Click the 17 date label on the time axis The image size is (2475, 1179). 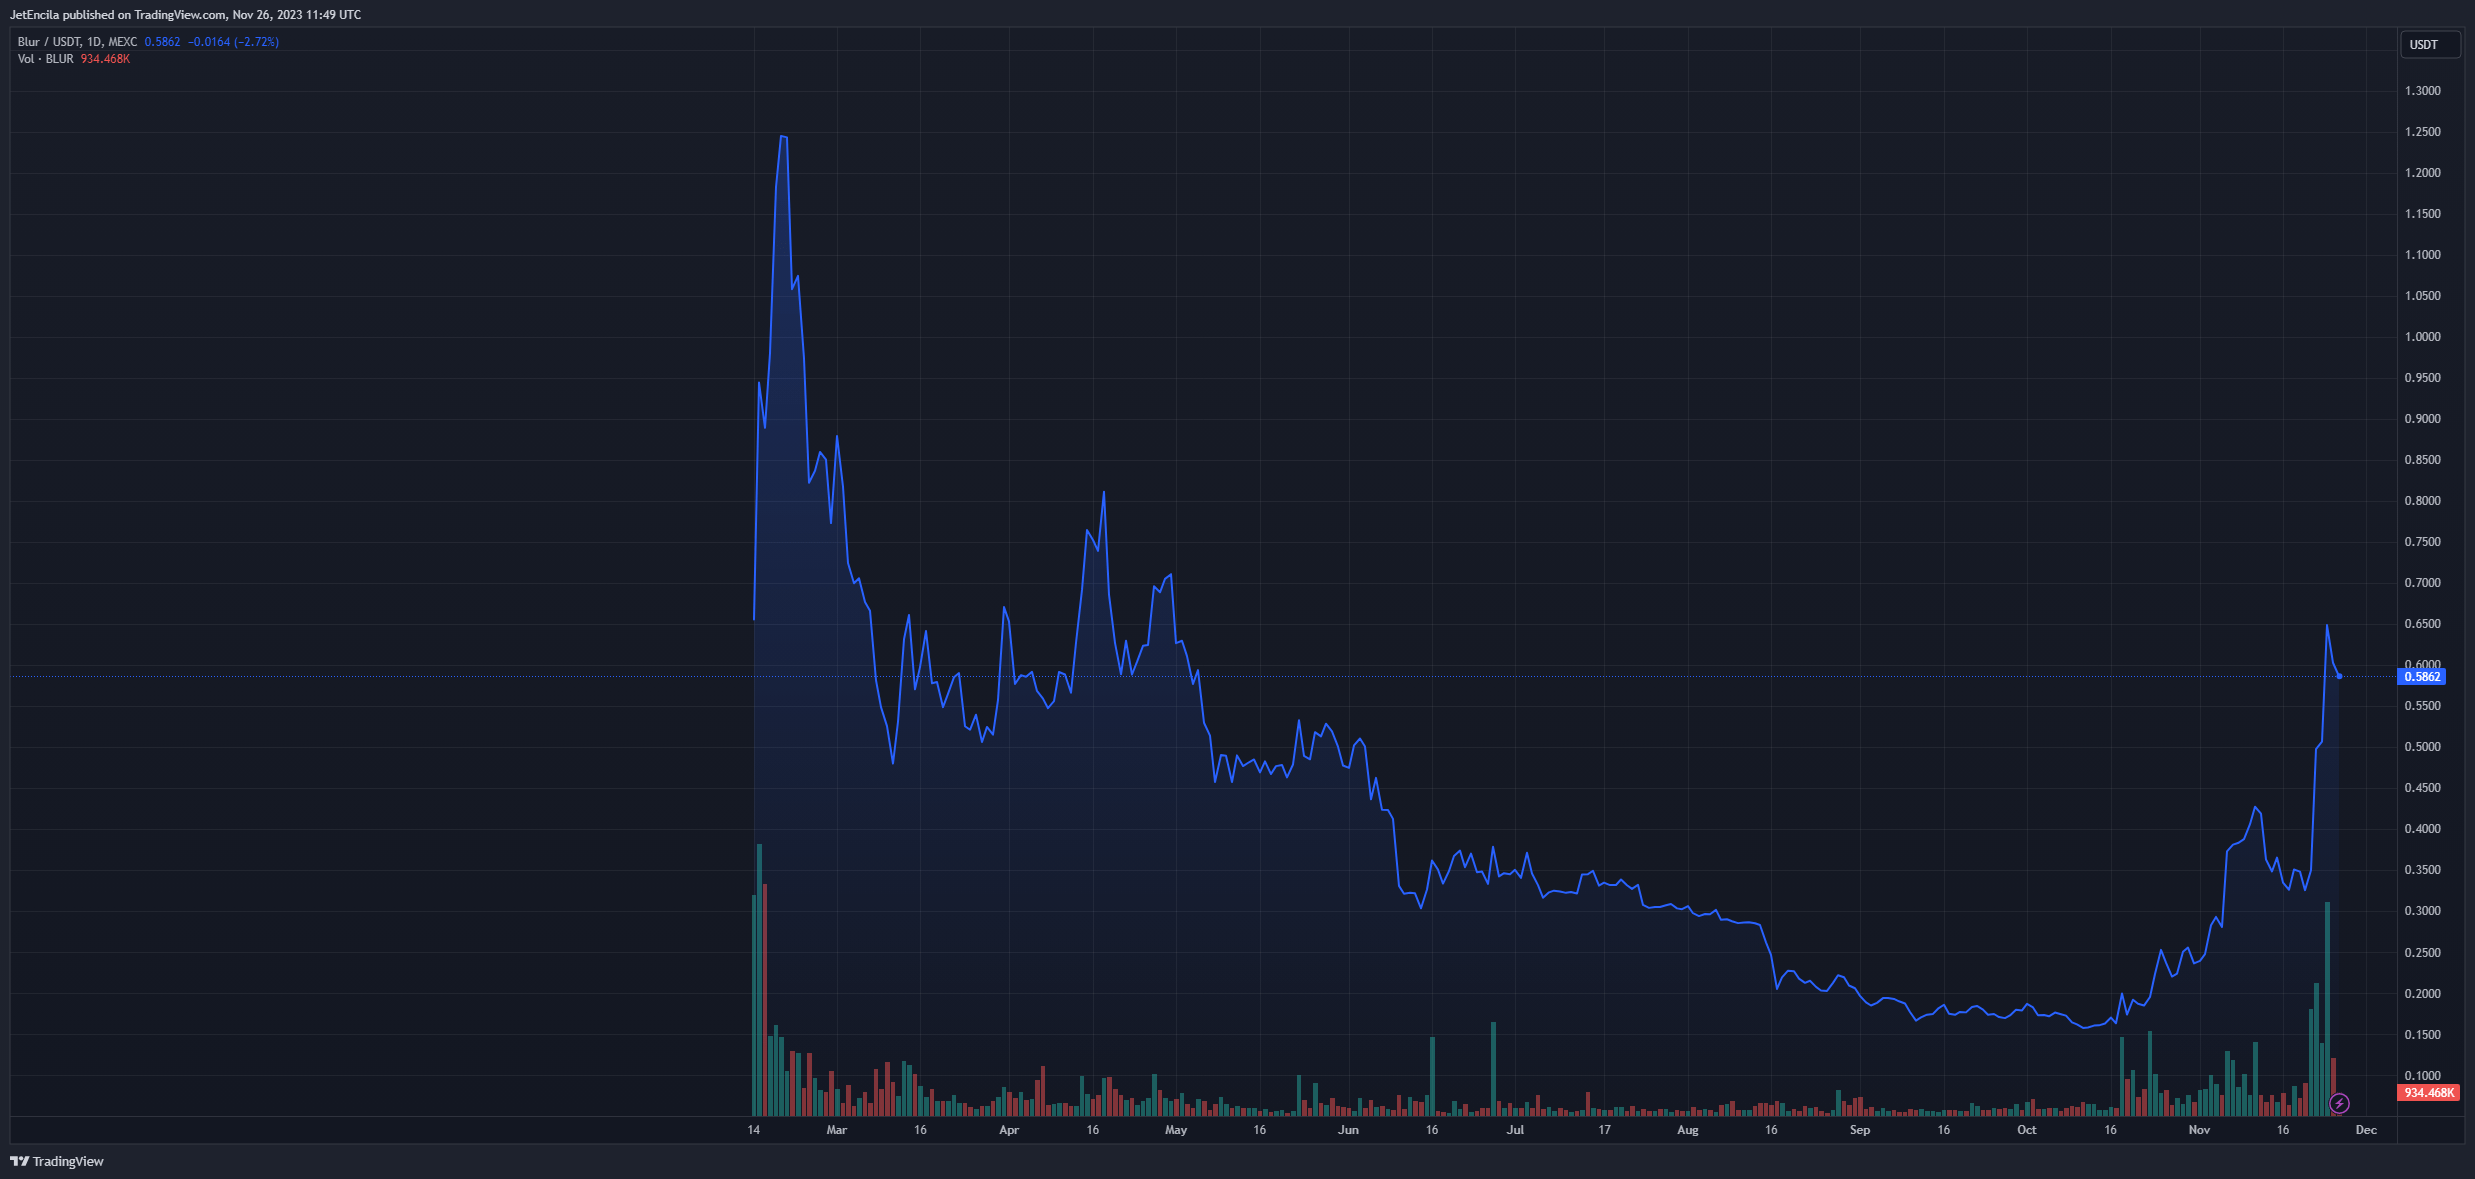[1604, 1130]
